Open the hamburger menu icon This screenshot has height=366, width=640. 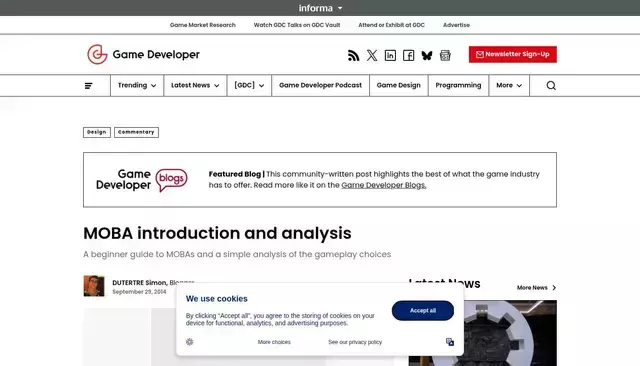point(89,86)
